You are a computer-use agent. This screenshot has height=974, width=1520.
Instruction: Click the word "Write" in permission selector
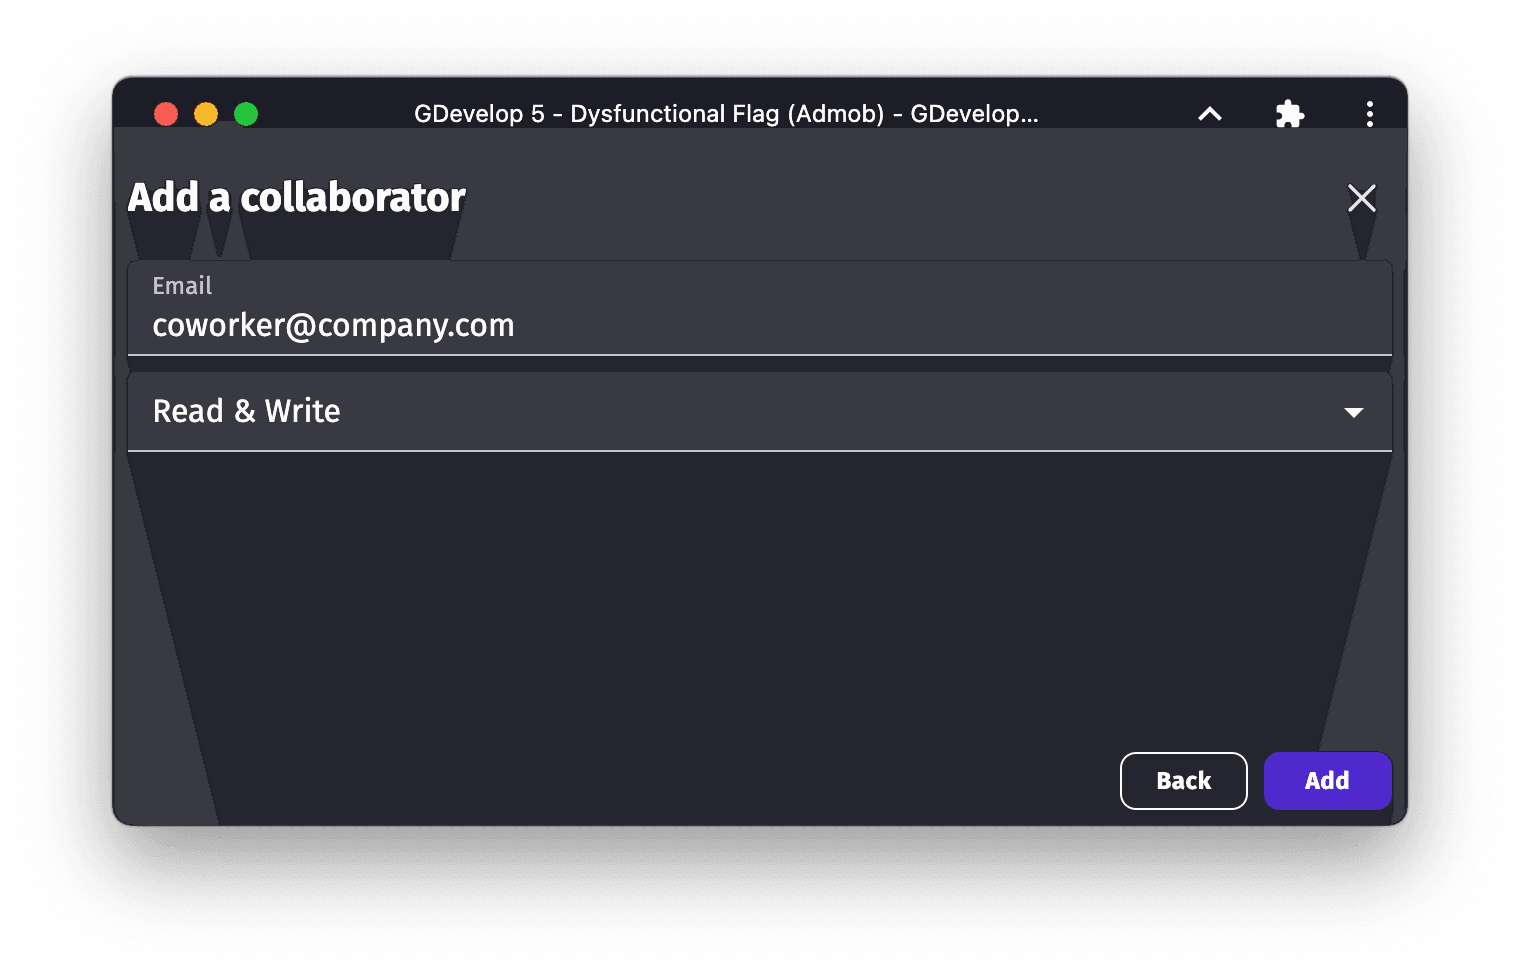[x=302, y=411]
